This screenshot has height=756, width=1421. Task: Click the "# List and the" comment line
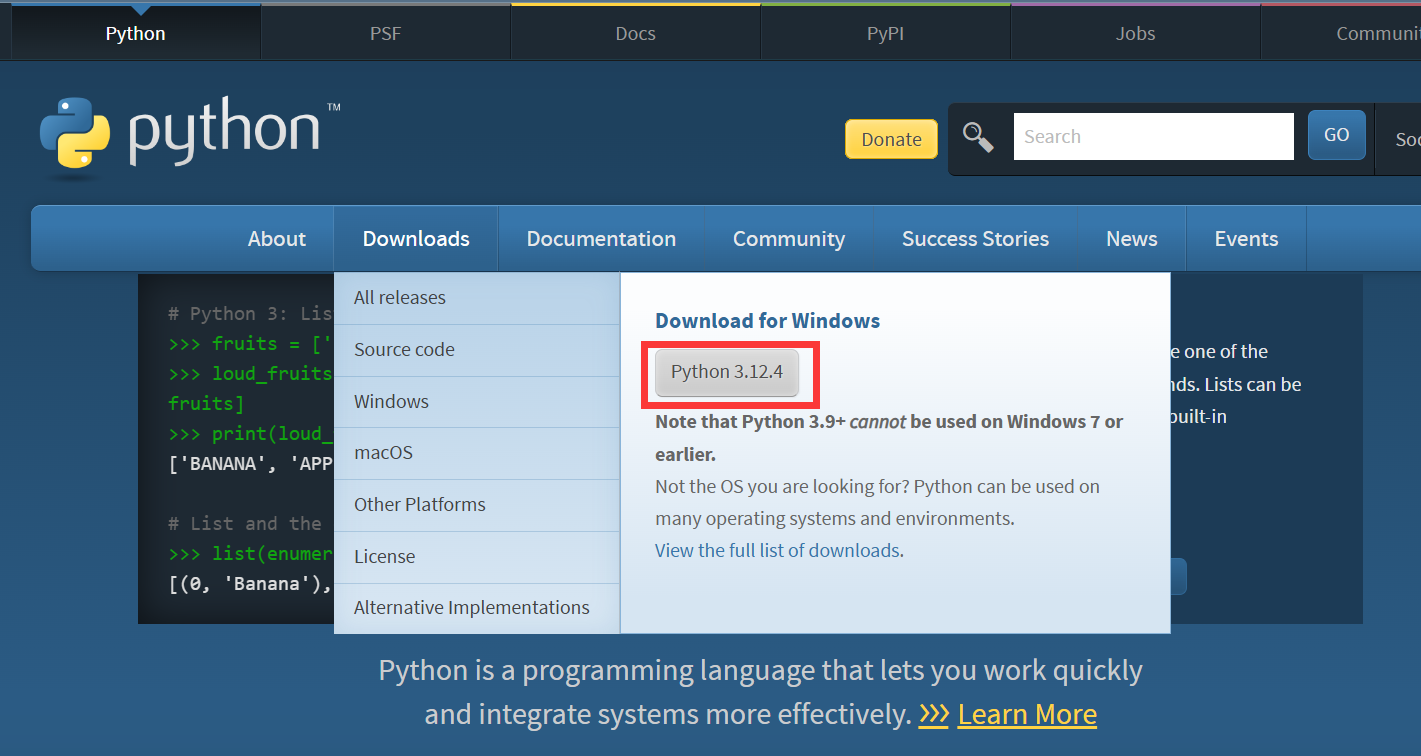click(x=245, y=523)
